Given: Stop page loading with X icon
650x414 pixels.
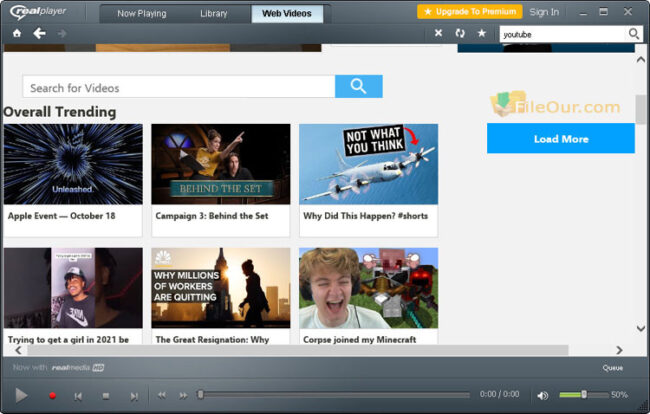Looking at the screenshot, I should pos(438,33).
